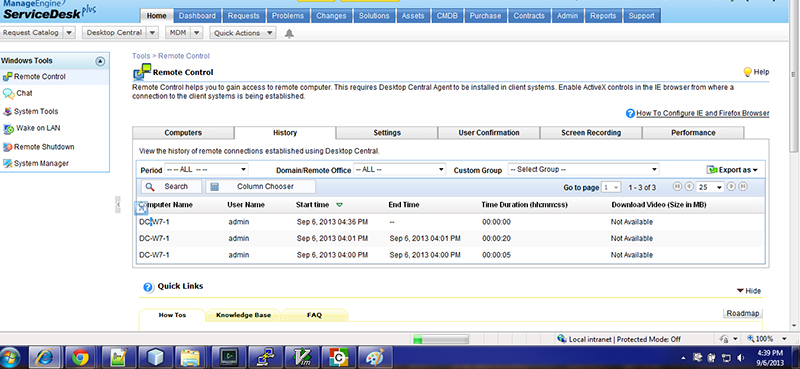Click the Search magnifier icon

click(x=150, y=187)
